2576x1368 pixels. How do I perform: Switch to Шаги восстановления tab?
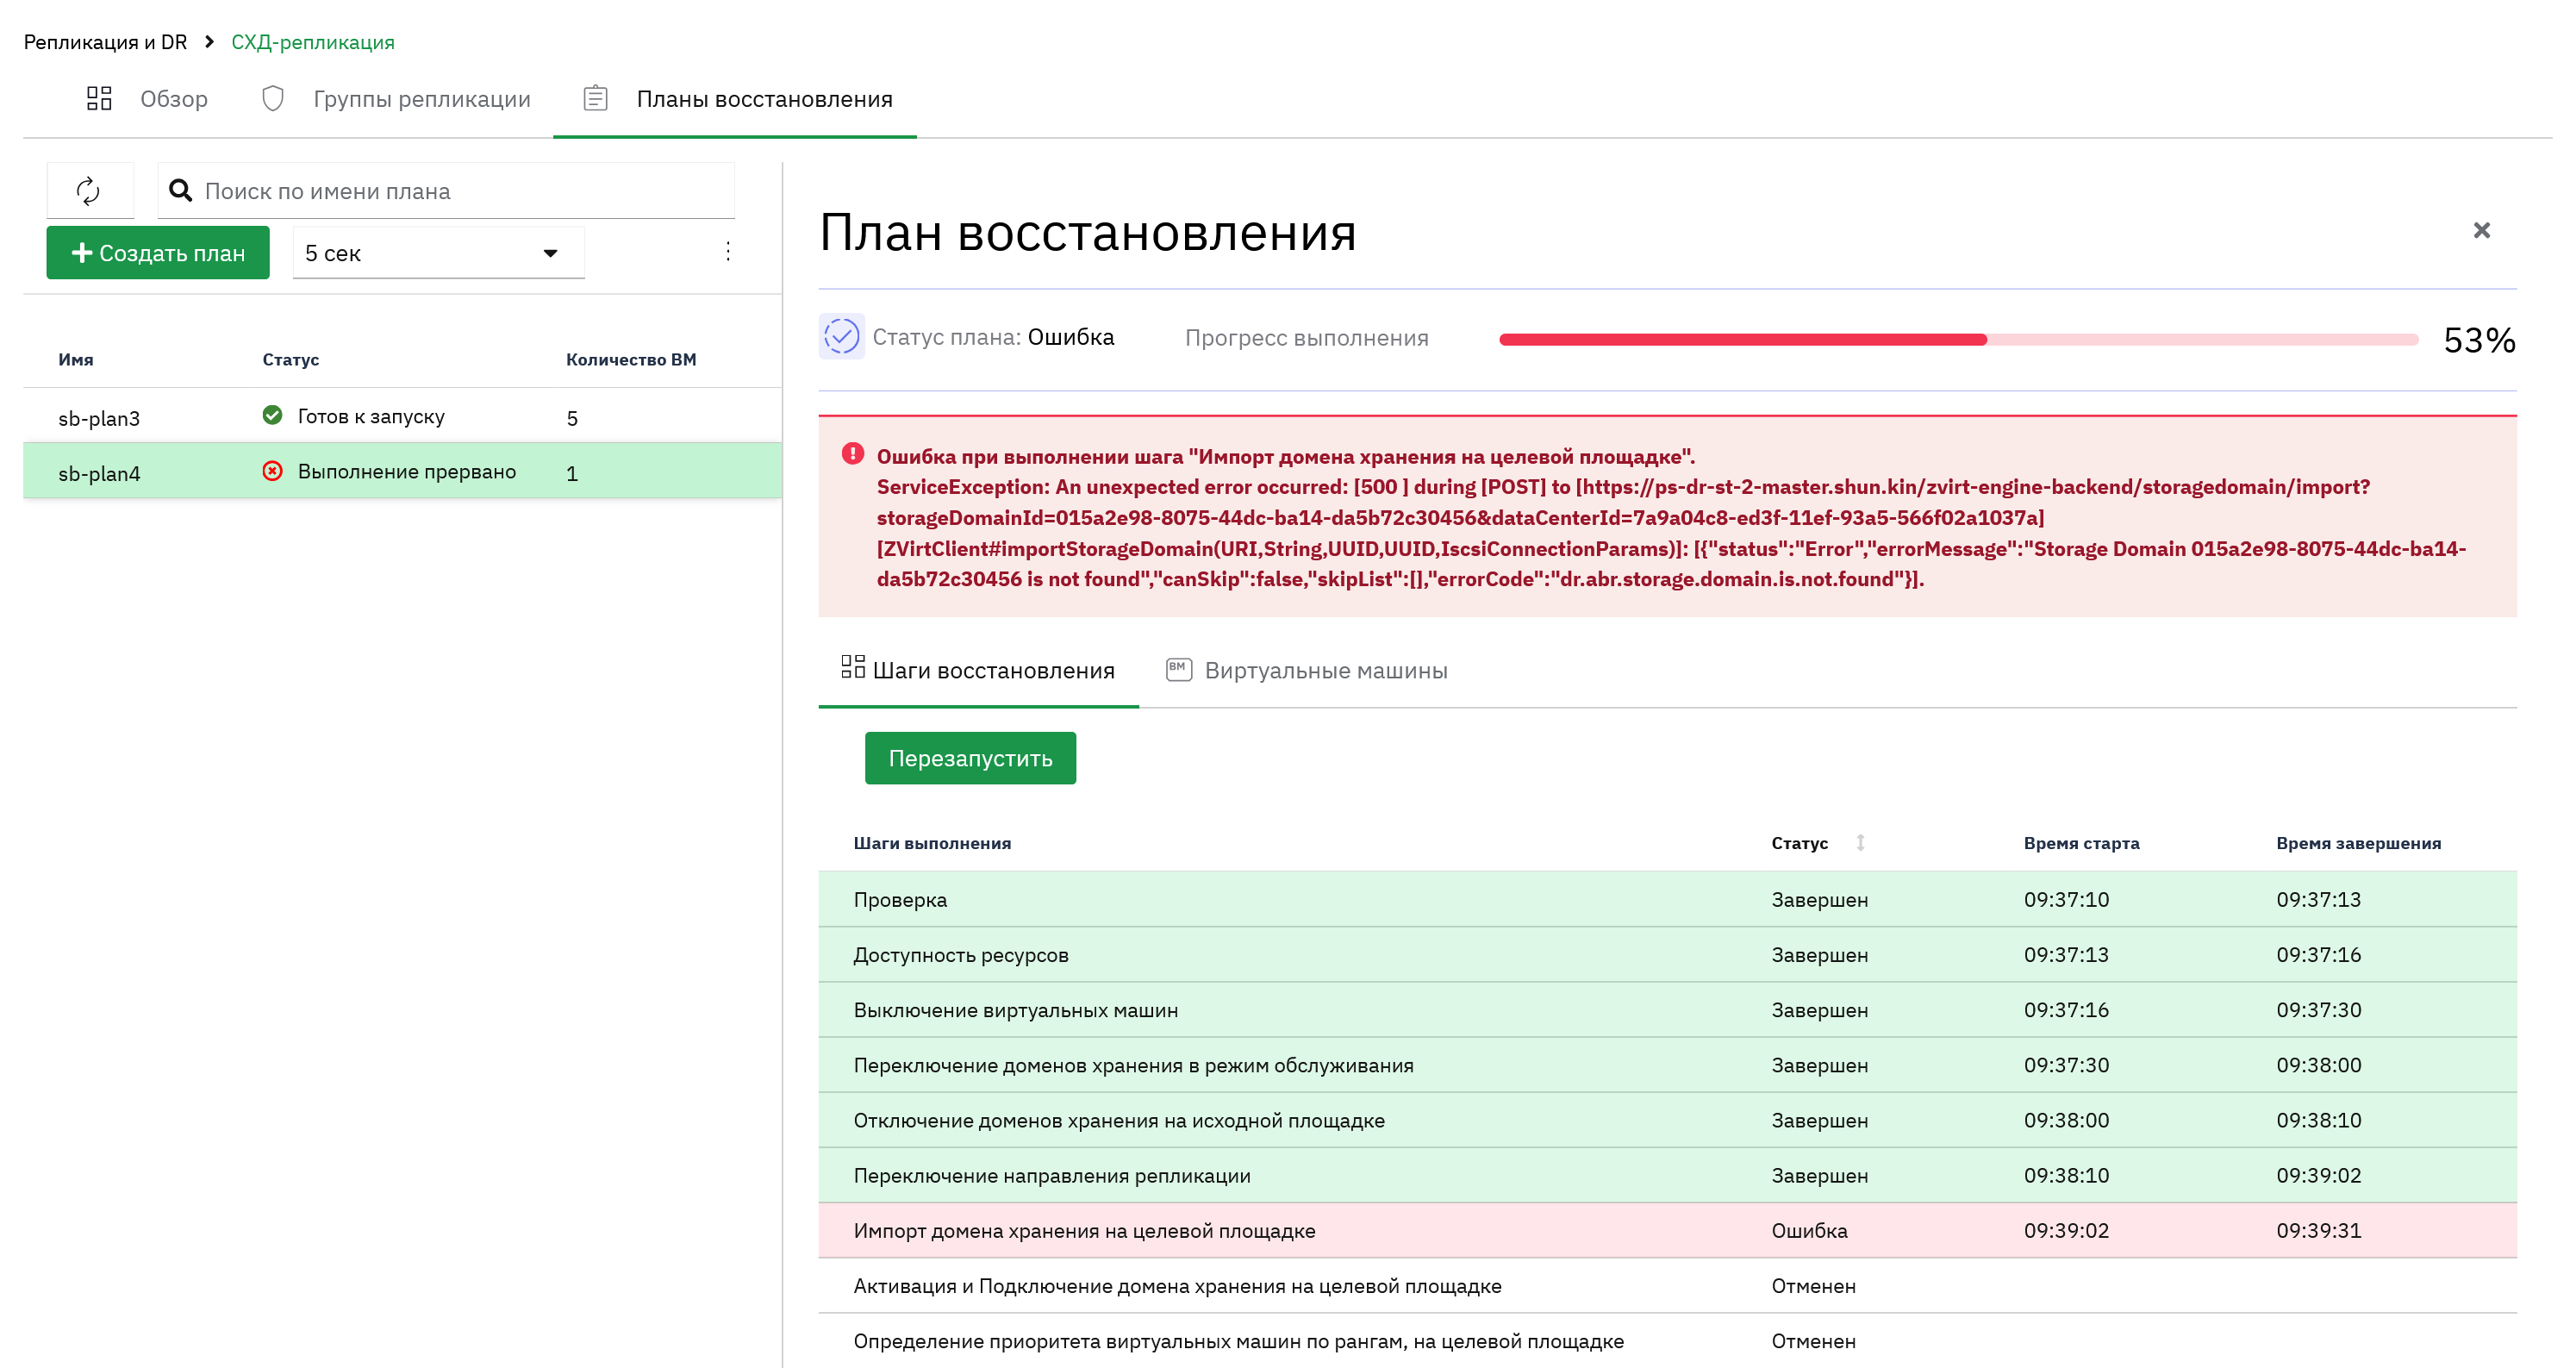978,671
